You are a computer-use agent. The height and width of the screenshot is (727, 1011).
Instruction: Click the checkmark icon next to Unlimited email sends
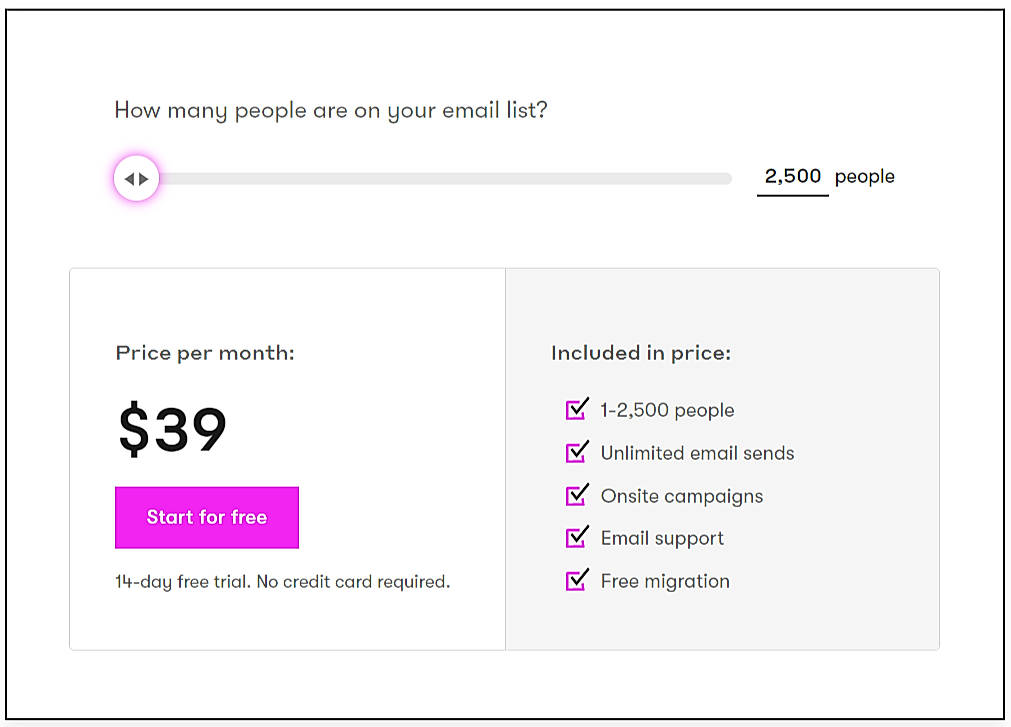(x=575, y=453)
